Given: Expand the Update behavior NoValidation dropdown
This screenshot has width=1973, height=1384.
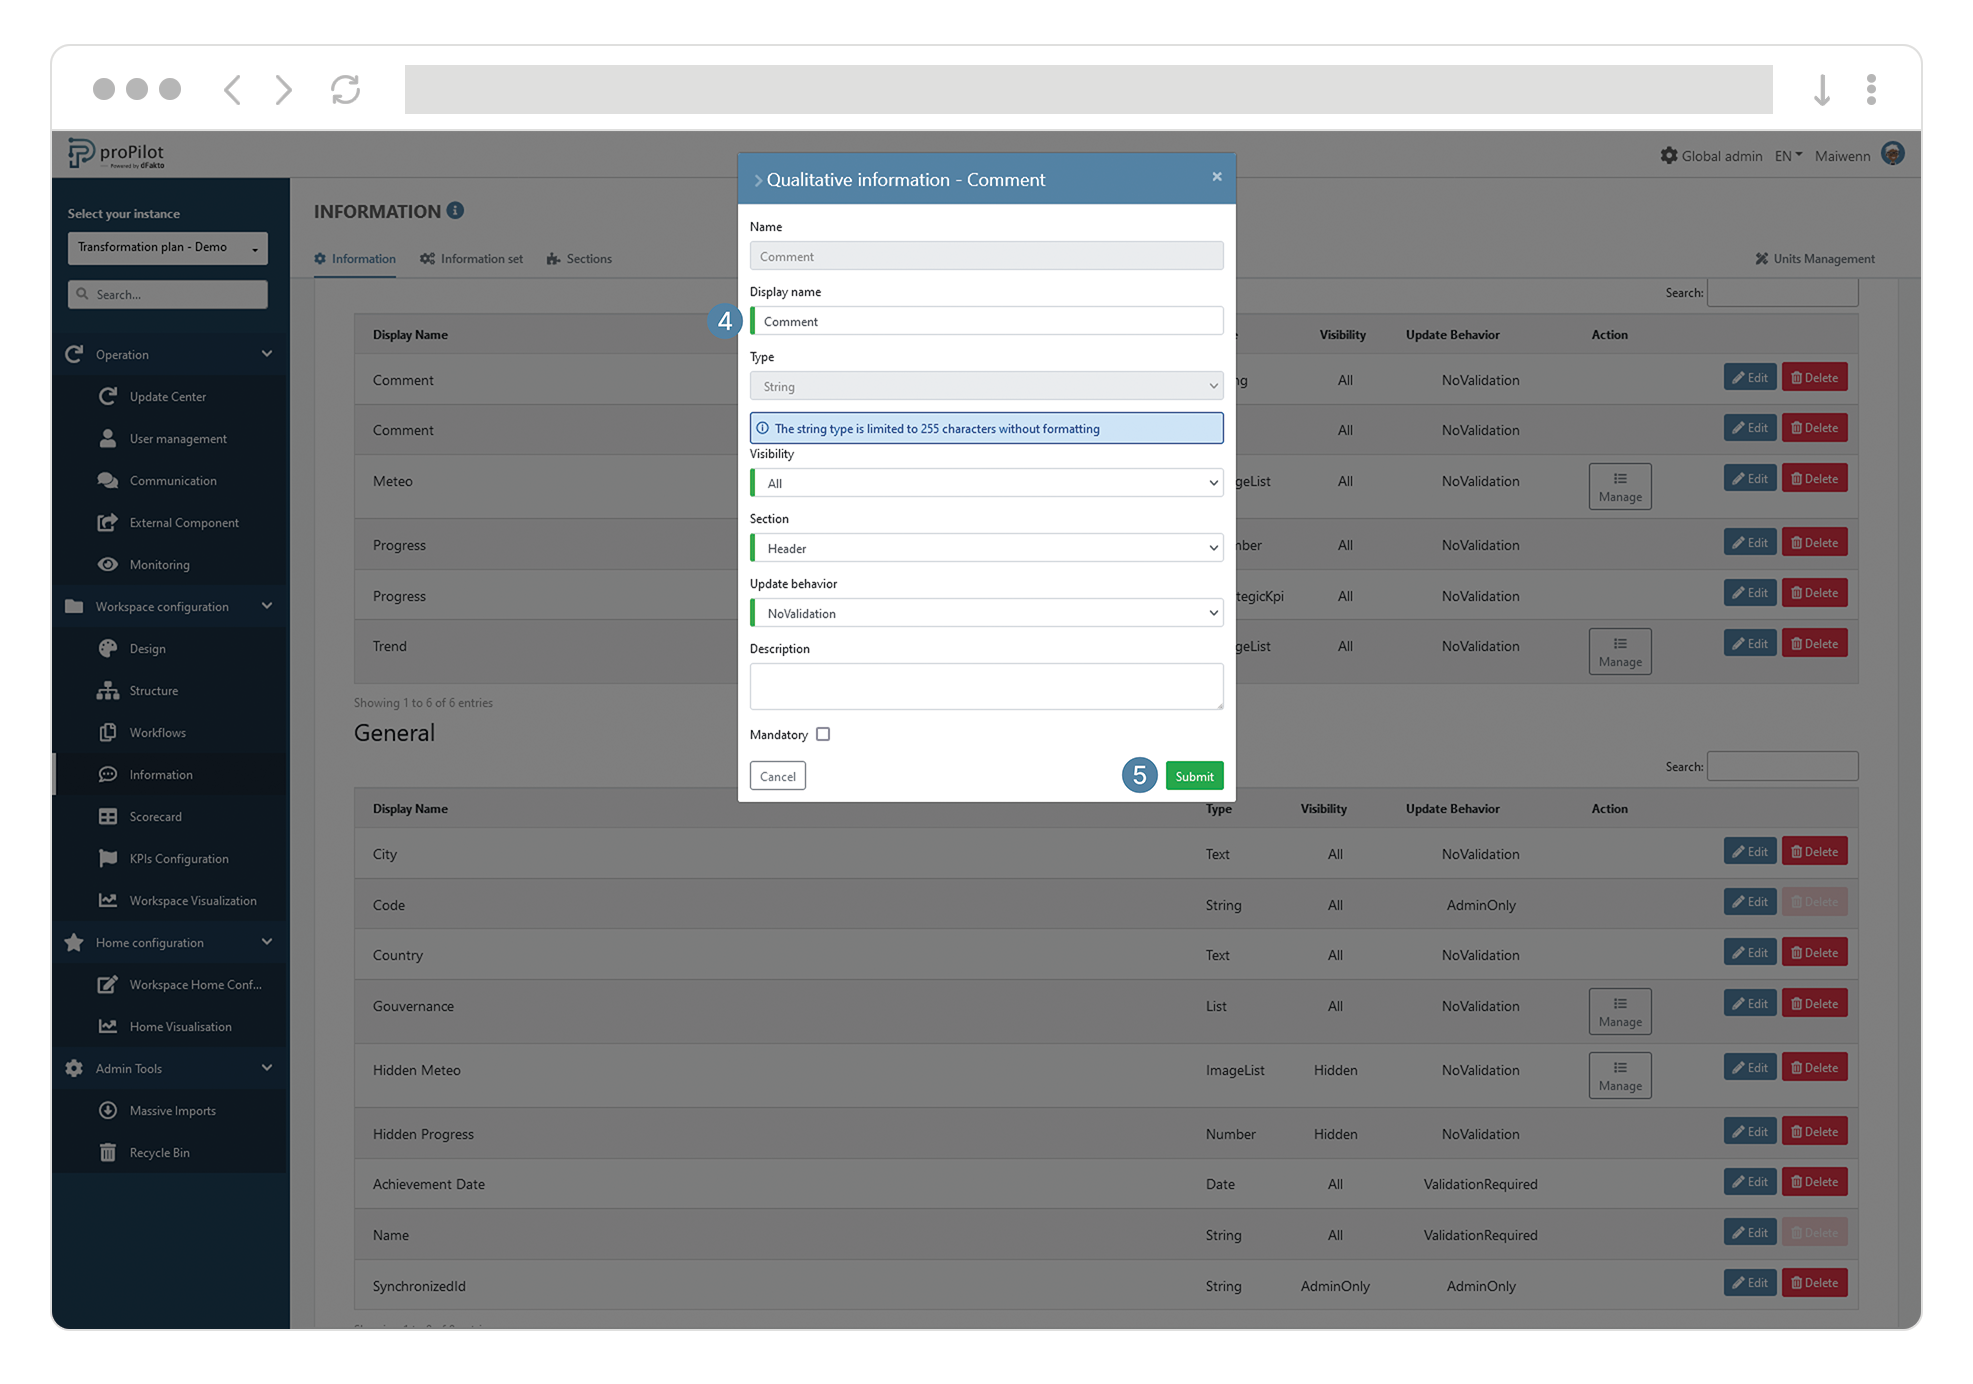Looking at the screenshot, I should [x=986, y=613].
